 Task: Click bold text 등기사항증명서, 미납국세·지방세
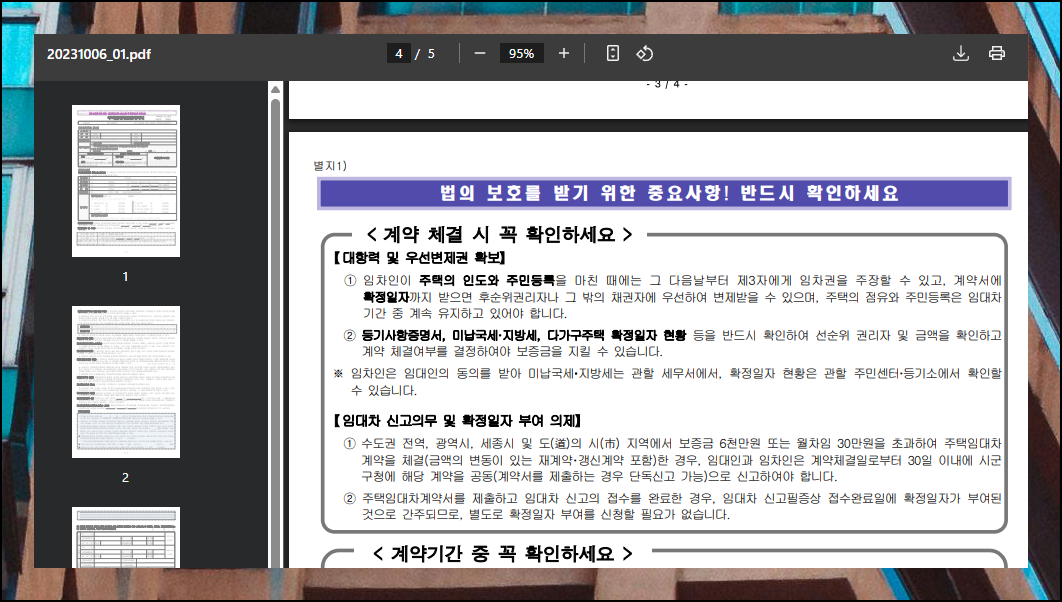(450, 335)
